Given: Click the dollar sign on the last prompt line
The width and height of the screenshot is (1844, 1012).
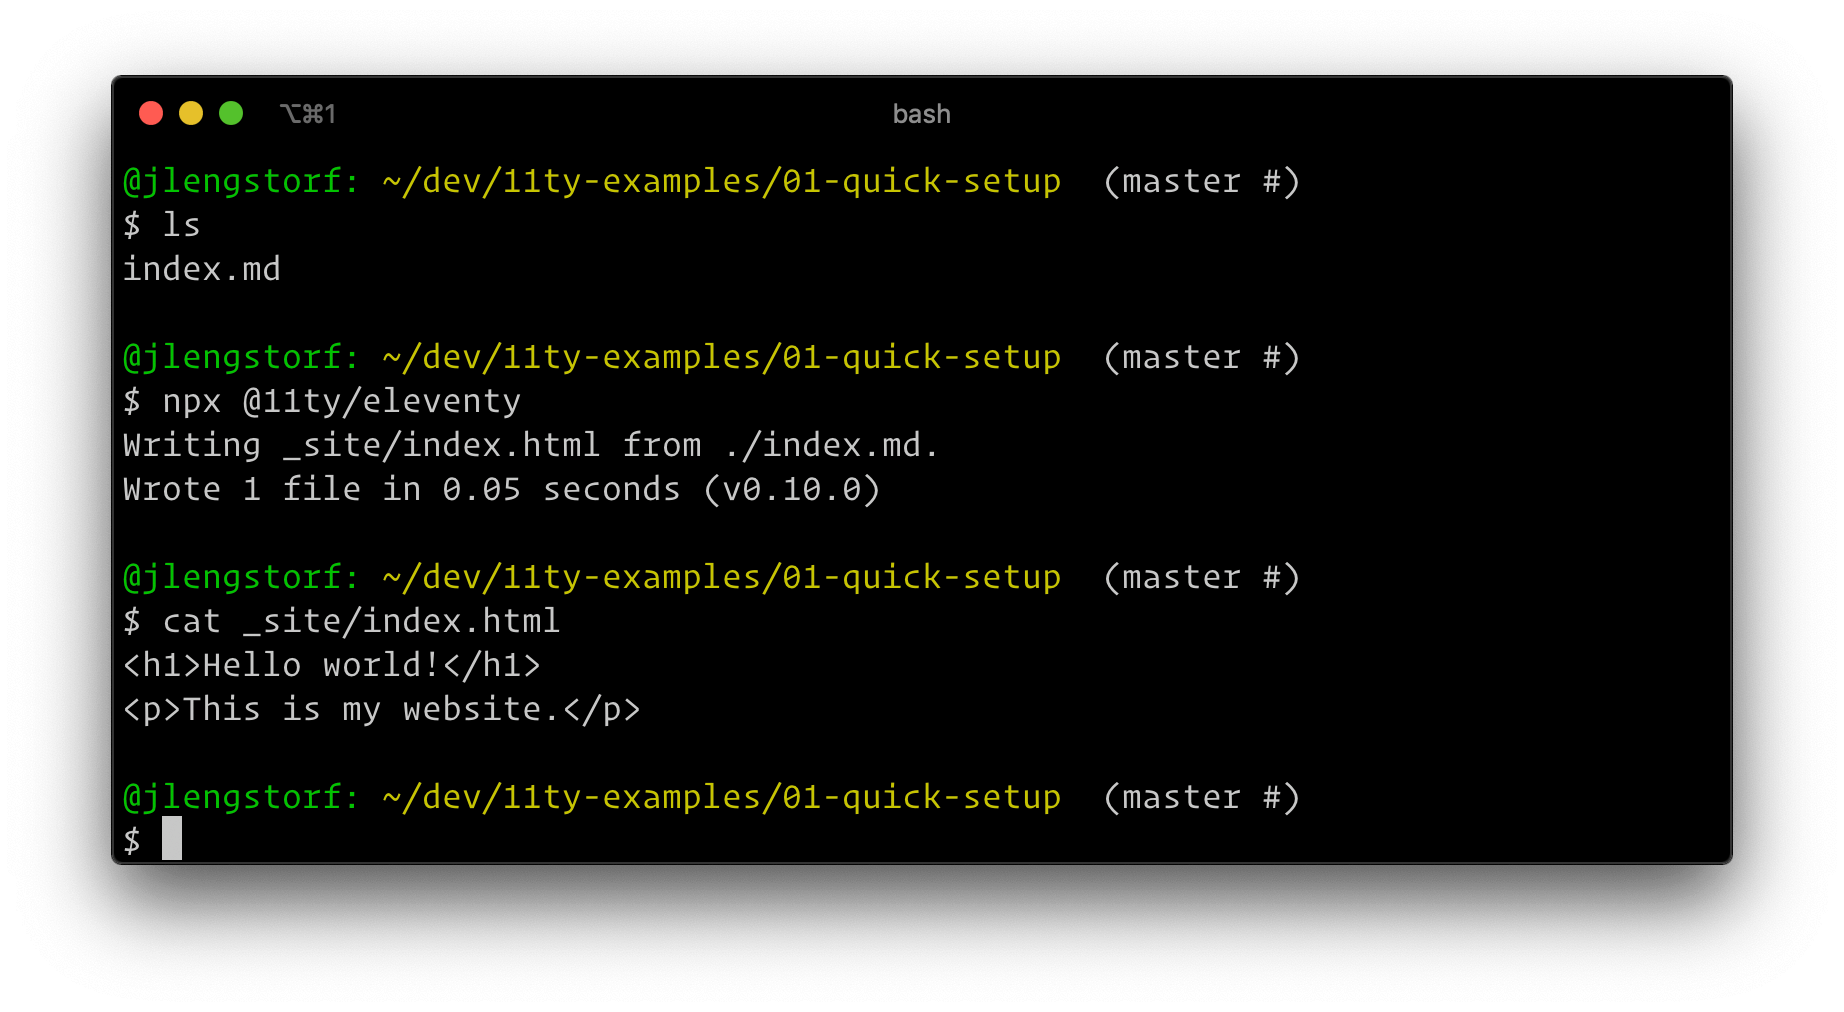Looking at the screenshot, I should click(131, 840).
